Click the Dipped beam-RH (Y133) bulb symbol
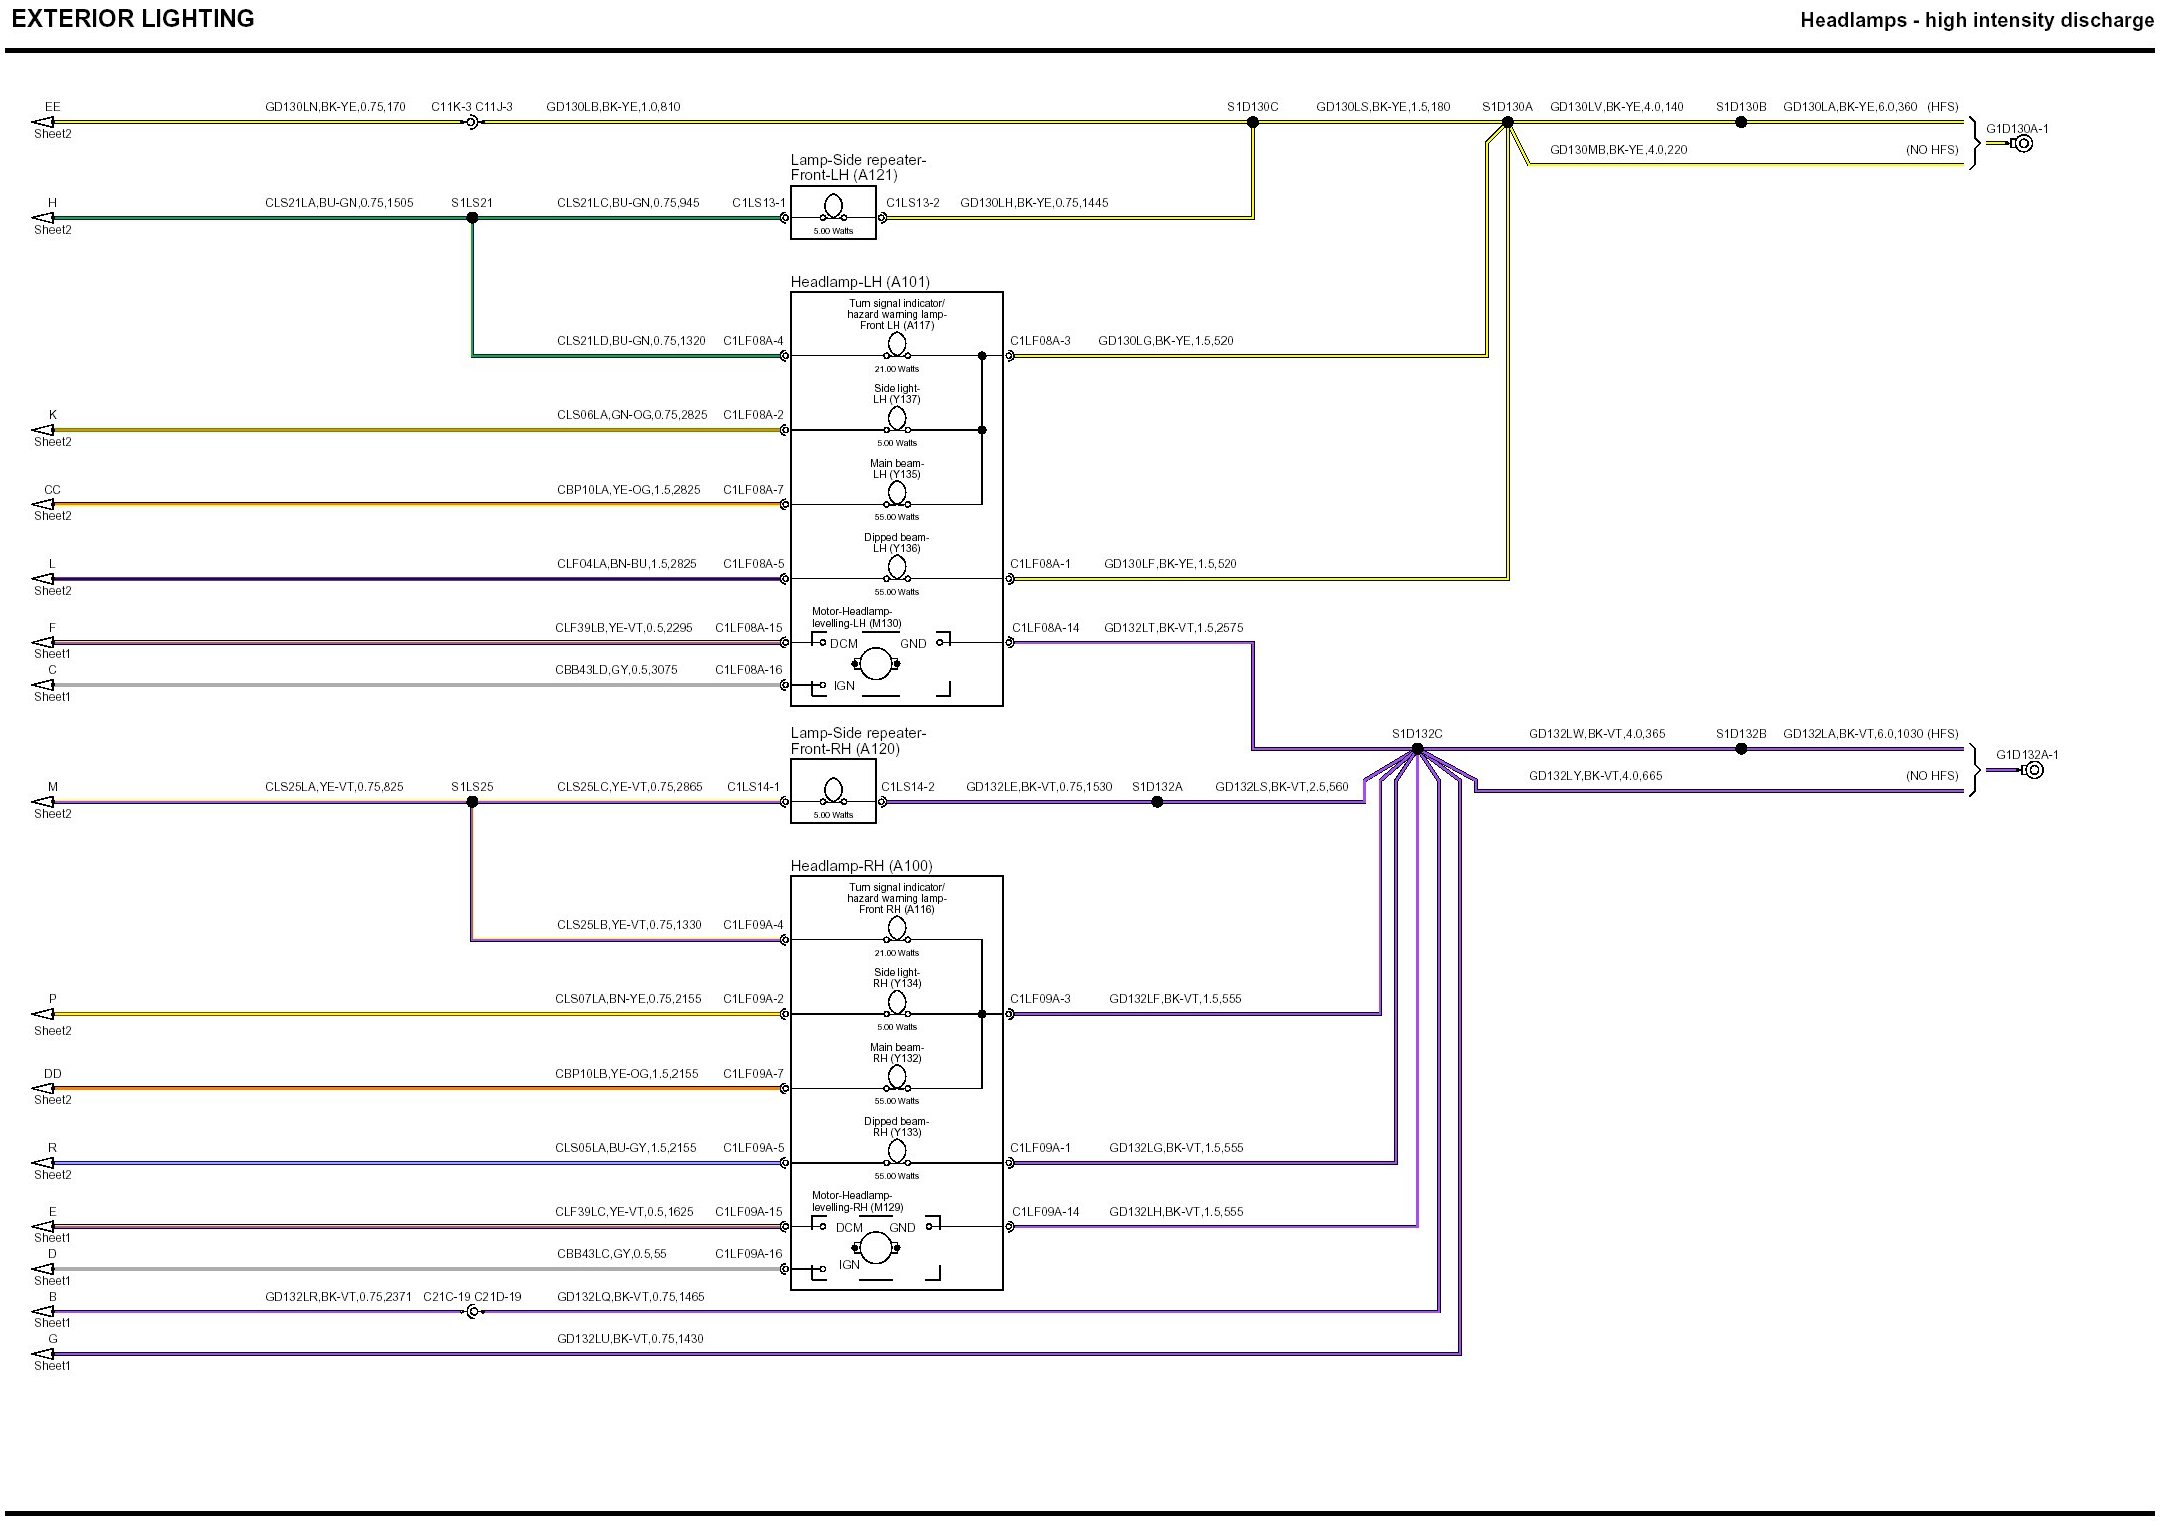This screenshot has height=1530, width=2164. 897,1152
